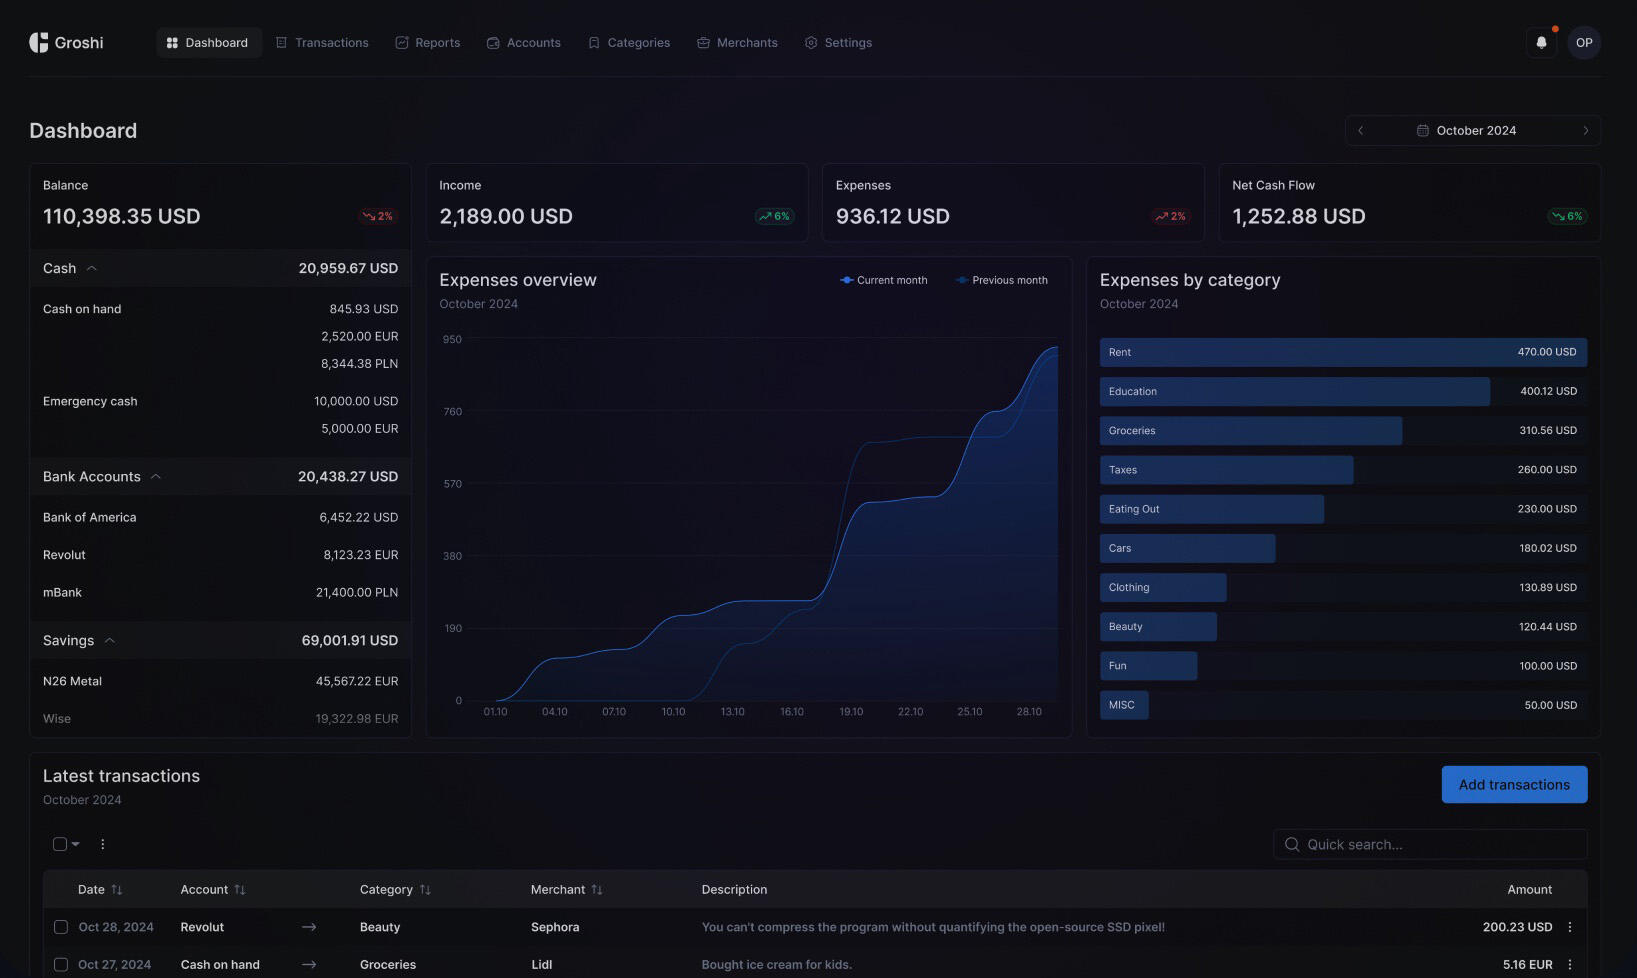The image size is (1637, 978).
Task: Click the notification bell icon
Action: [x=1541, y=43]
